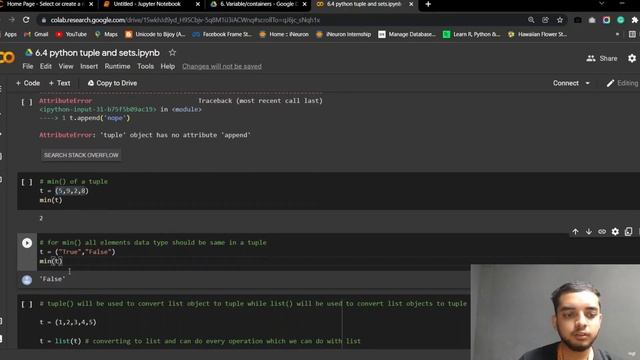
Task: Run the AttributeError traceback cell
Action: pyautogui.click(x=27, y=102)
